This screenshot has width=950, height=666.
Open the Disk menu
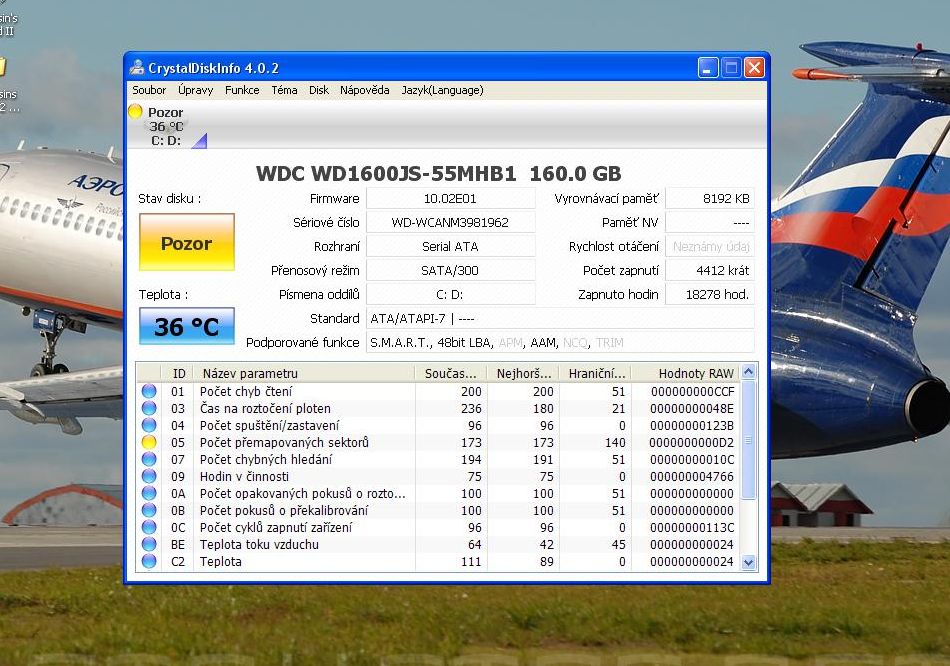coord(319,90)
